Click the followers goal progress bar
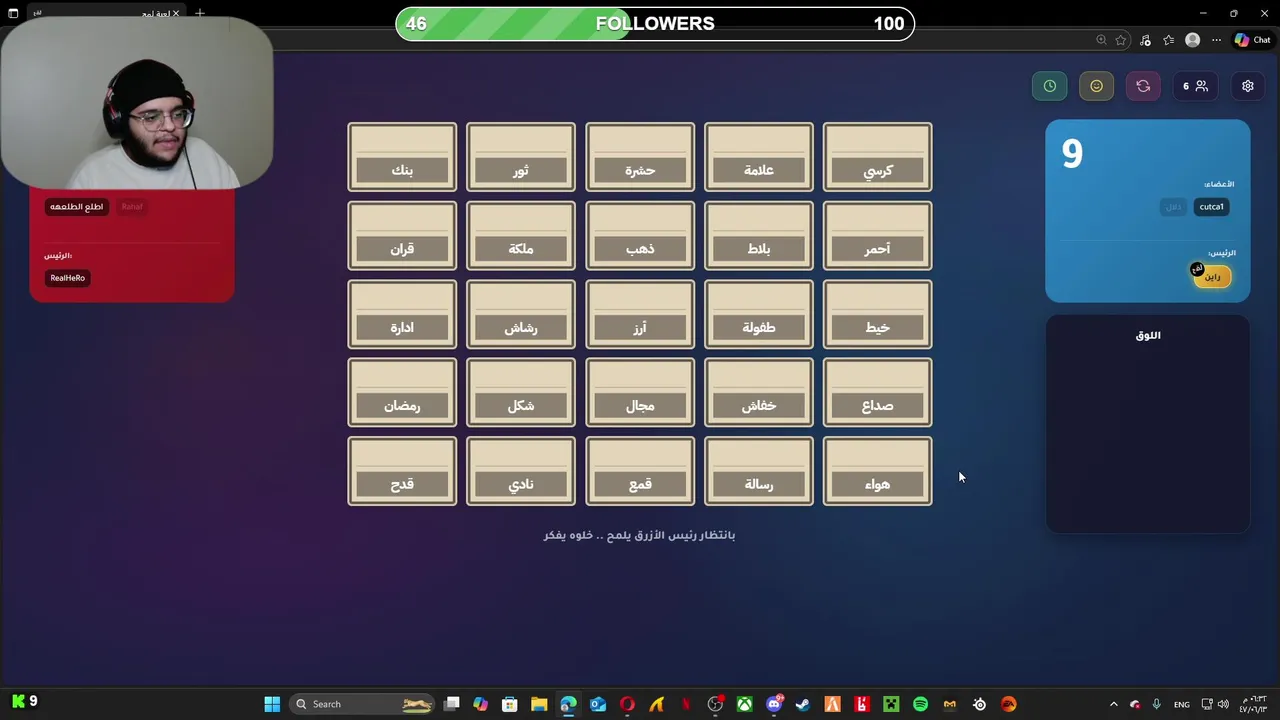This screenshot has width=1280, height=720. click(x=655, y=24)
